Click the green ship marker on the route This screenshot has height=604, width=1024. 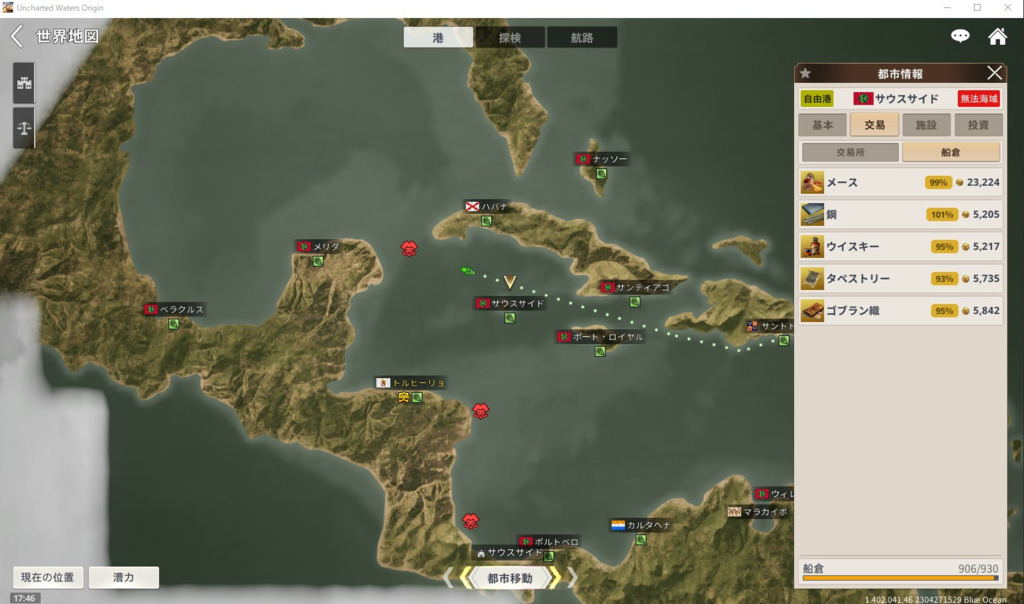tap(468, 270)
